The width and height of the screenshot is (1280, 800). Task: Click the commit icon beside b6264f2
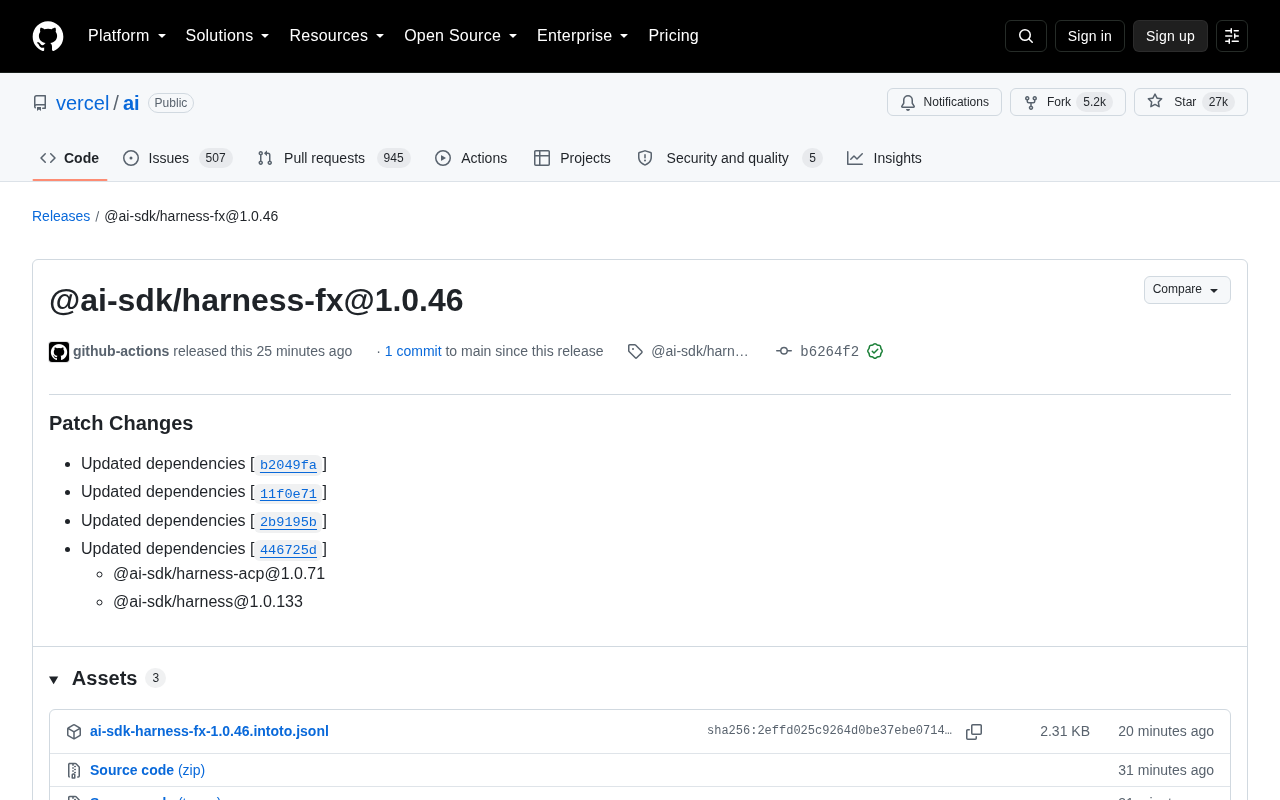pos(784,351)
